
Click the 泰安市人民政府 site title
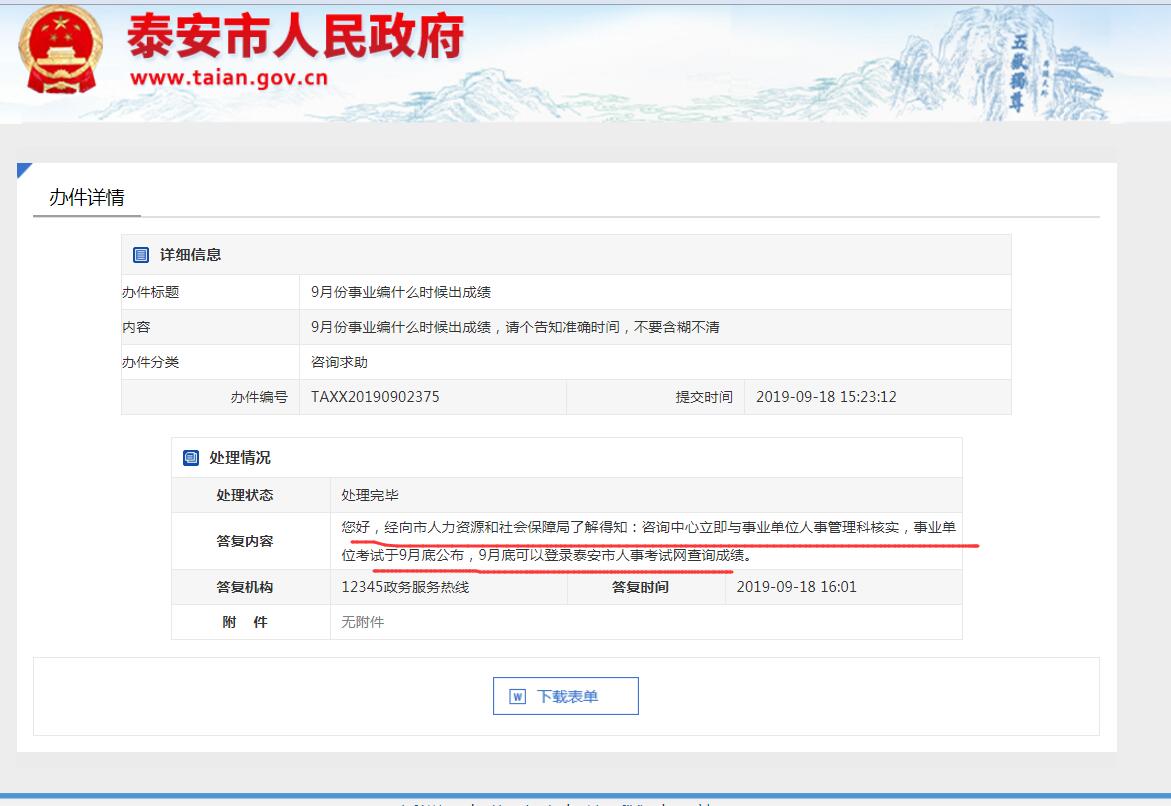click(296, 36)
